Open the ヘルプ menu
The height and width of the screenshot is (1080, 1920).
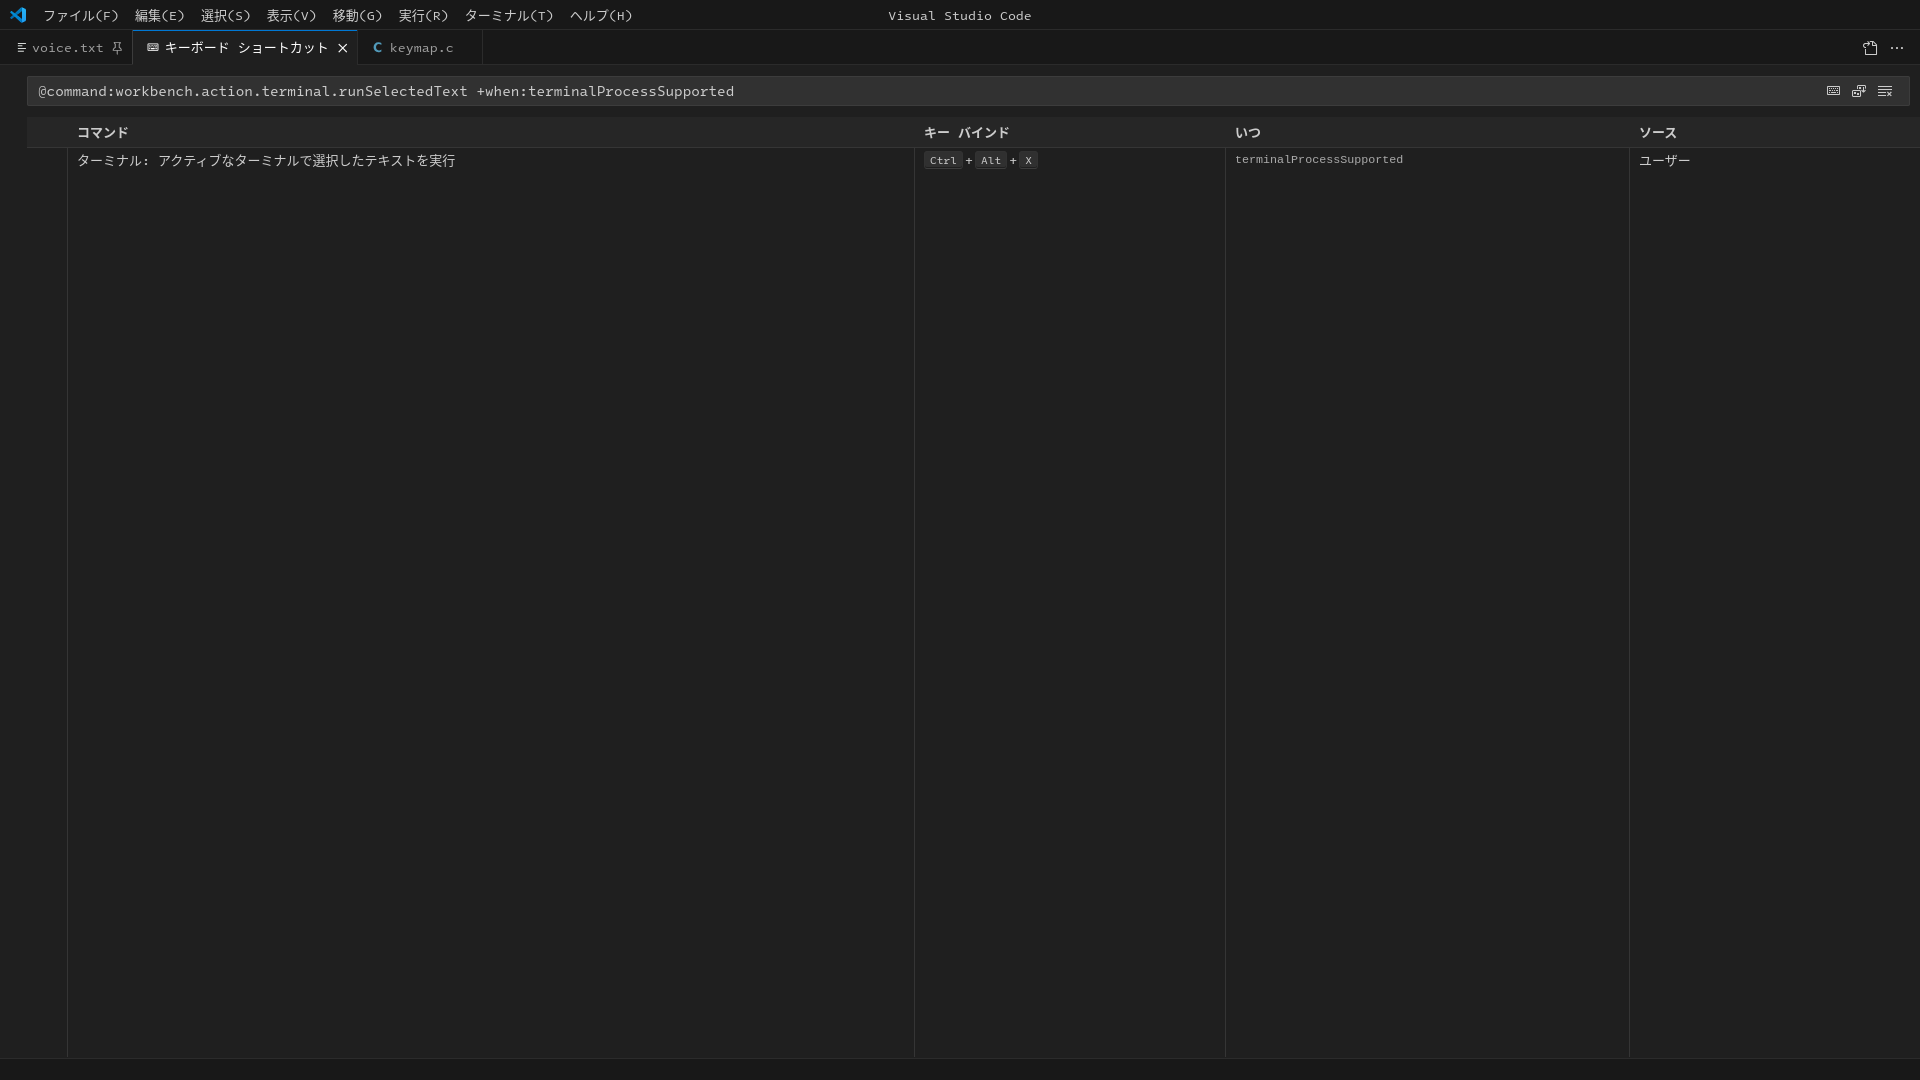[600, 15]
